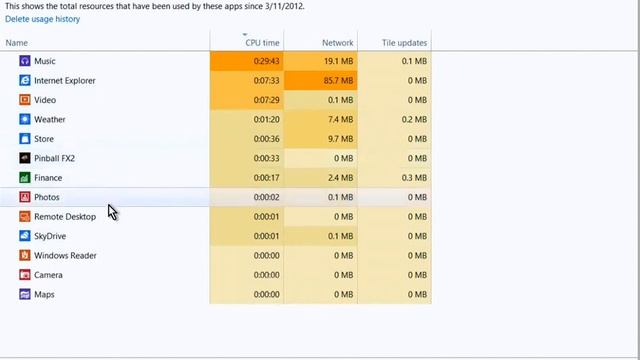640x360 pixels.
Task: Click Music tile updates 0.1 MB
Action: tap(414, 61)
